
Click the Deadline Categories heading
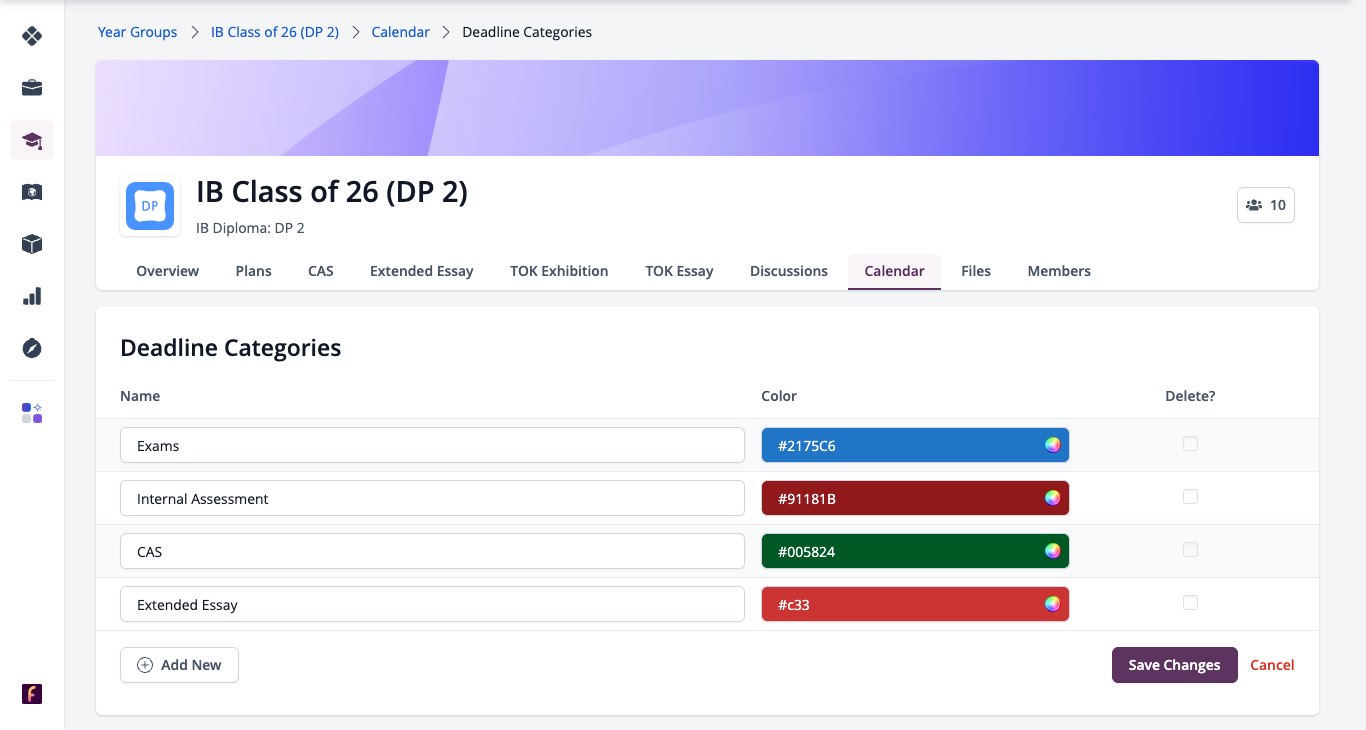click(x=231, y=348)
